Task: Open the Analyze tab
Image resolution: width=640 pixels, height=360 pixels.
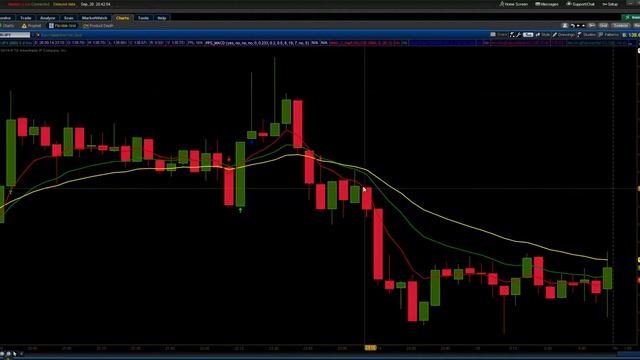Action: [x=47, y=18]
